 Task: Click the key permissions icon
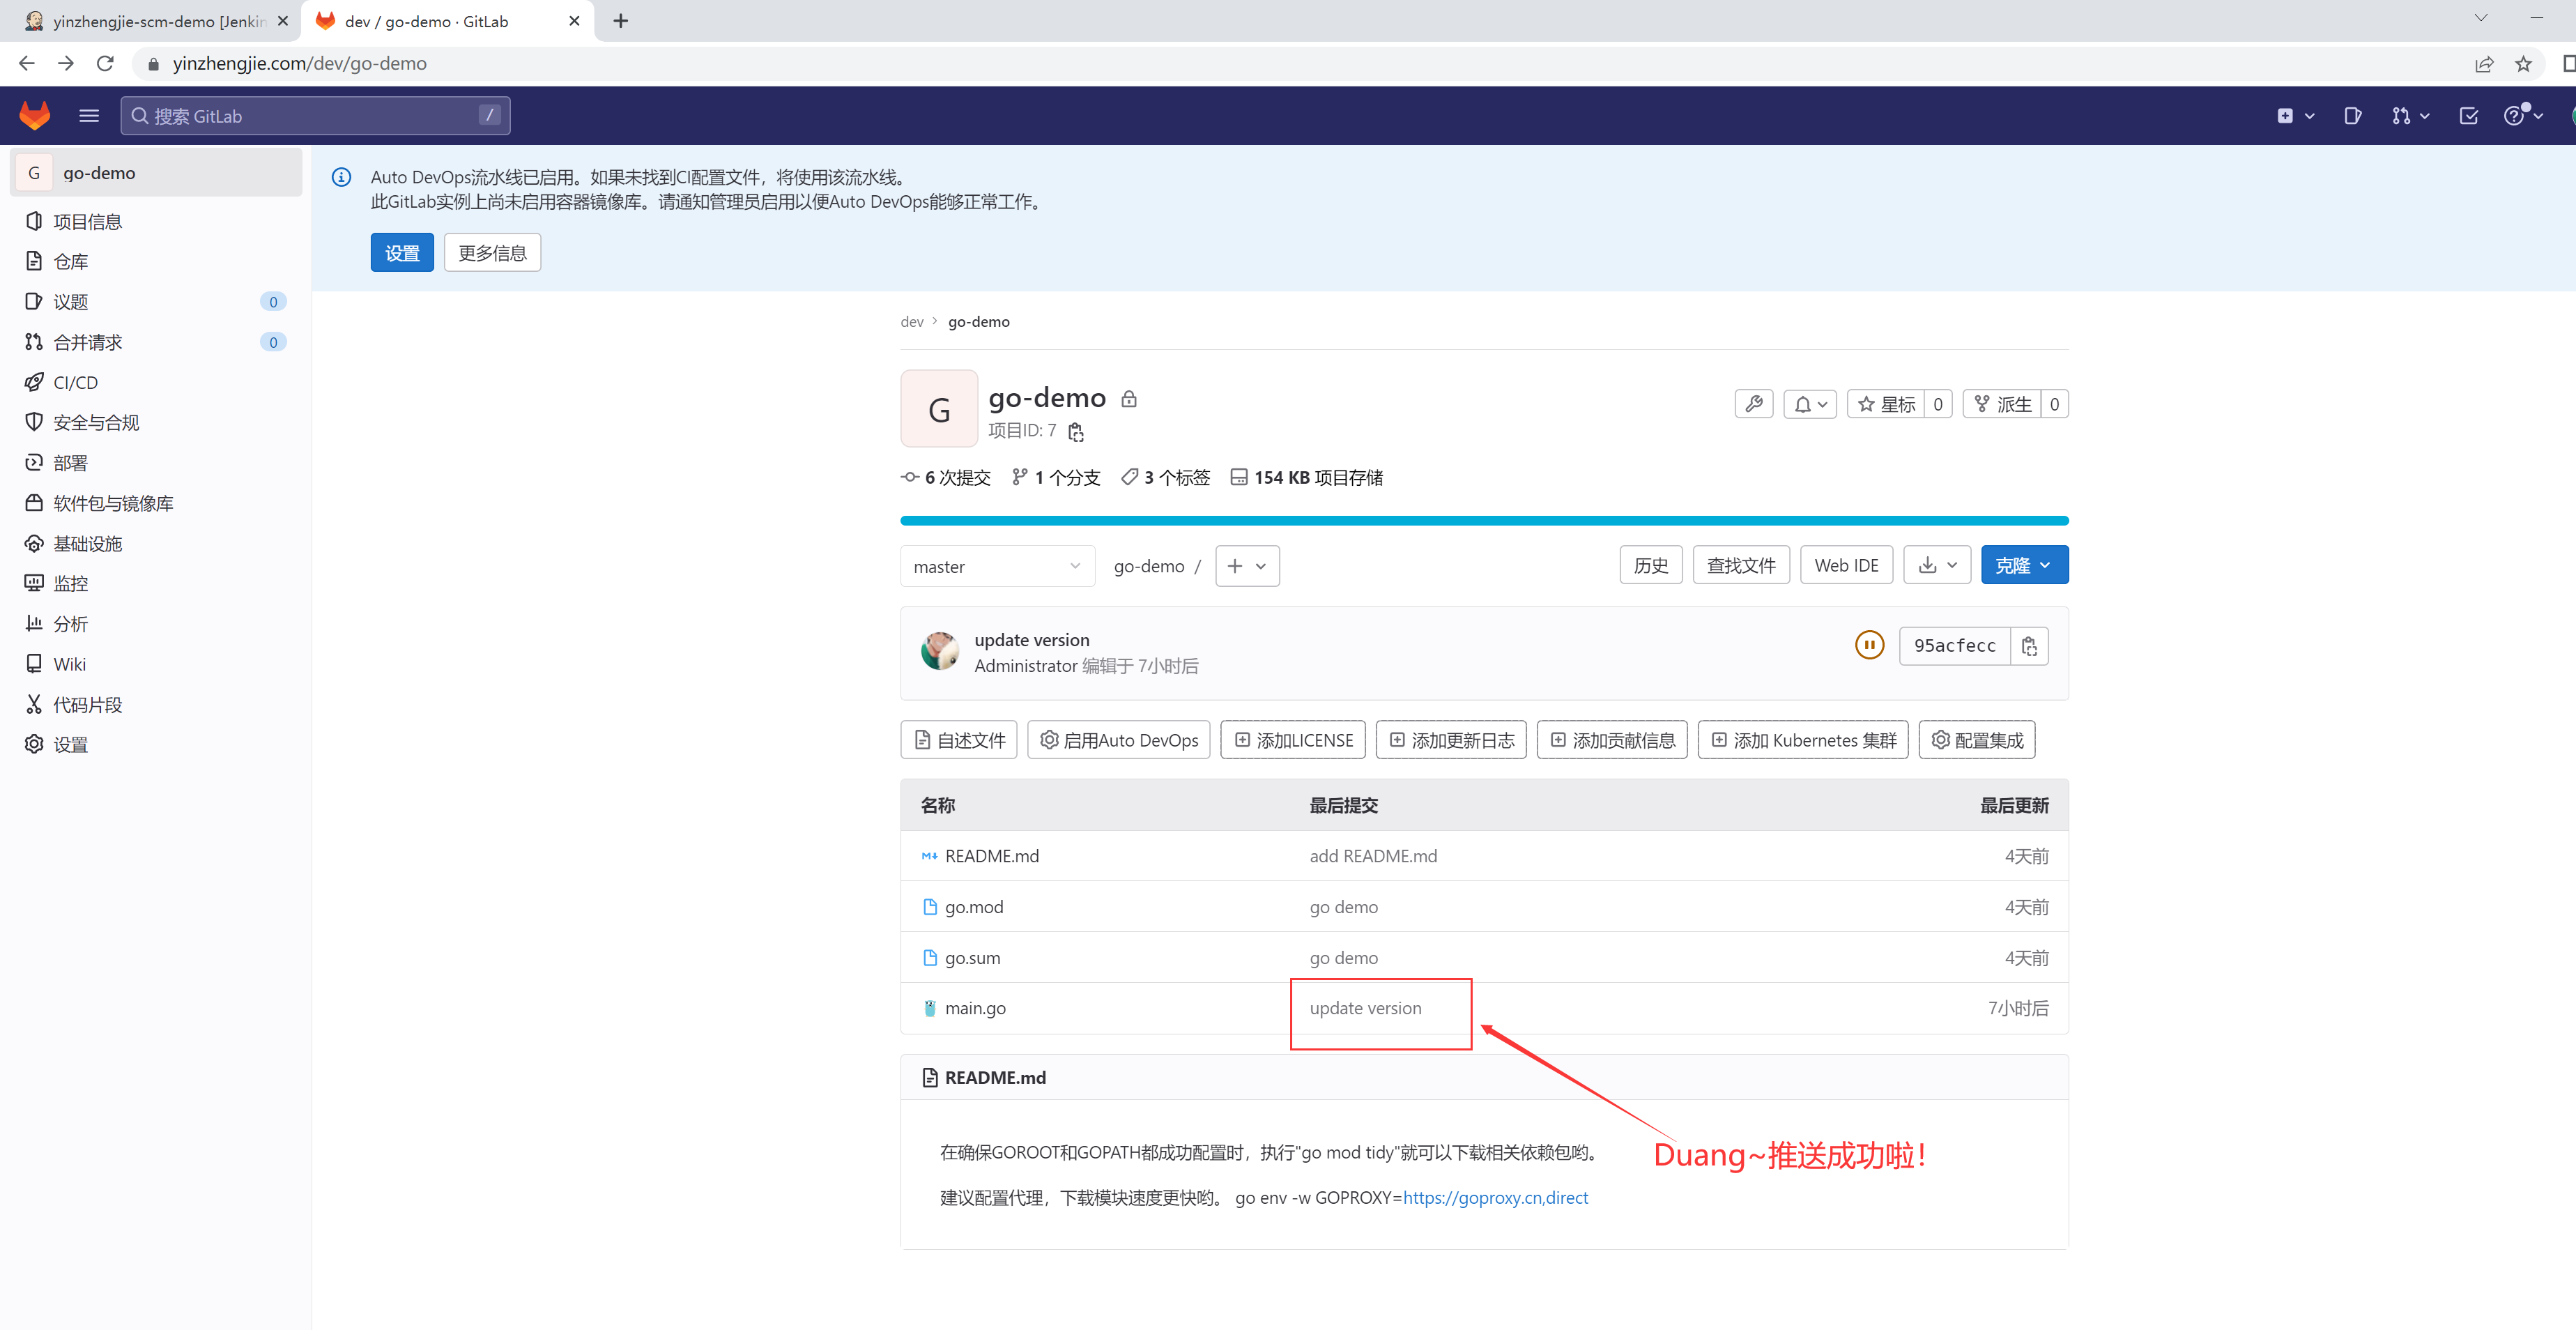[1754, 404]
